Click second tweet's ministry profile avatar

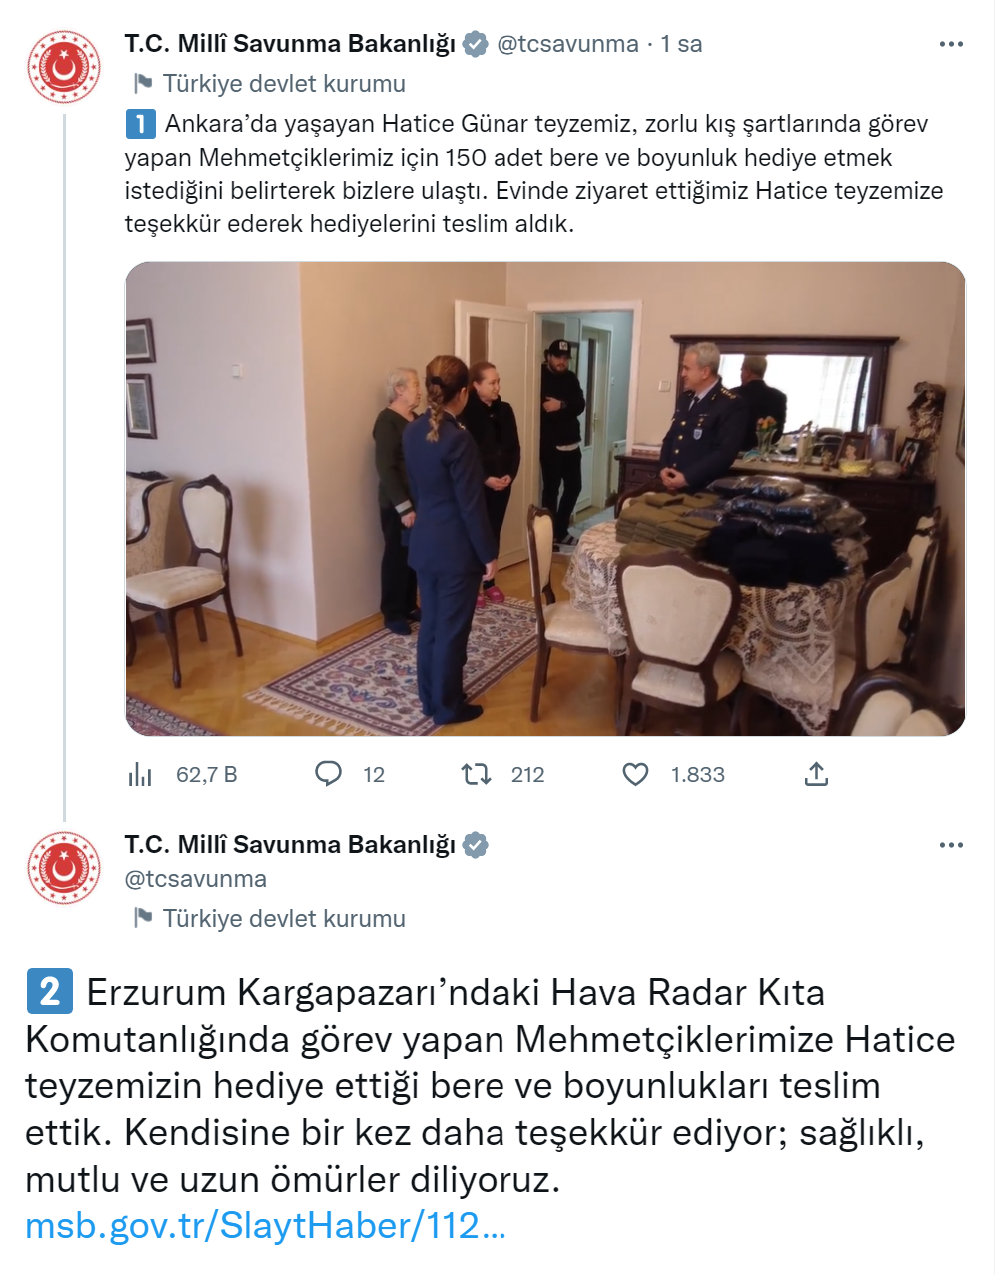[x=64, y=868]
